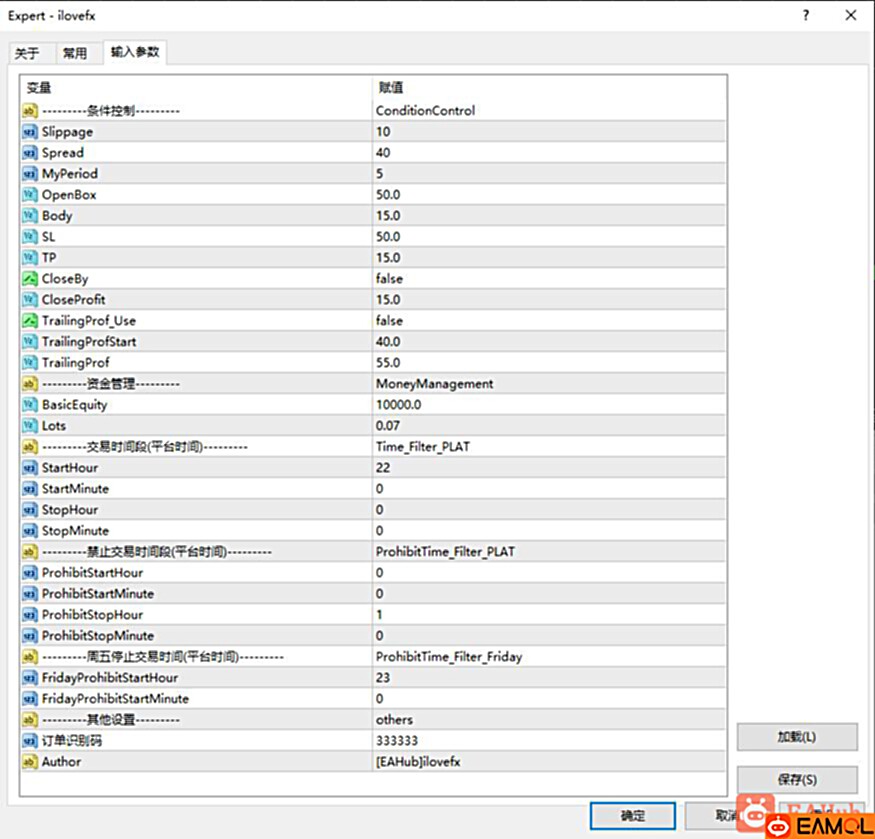Click the CloseBy boolean type icon
875x839 pixels.
30,279
